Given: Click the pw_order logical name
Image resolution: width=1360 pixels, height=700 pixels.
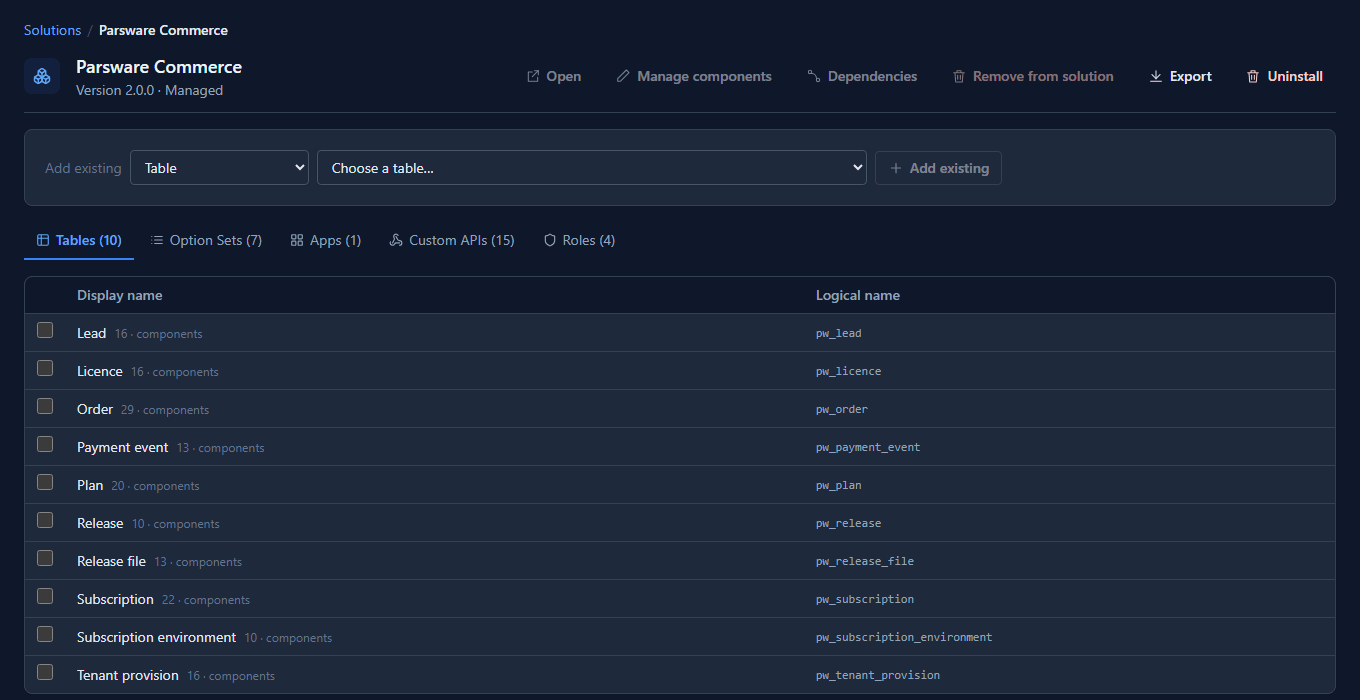Looking at the screenshot, I should 842,409.
